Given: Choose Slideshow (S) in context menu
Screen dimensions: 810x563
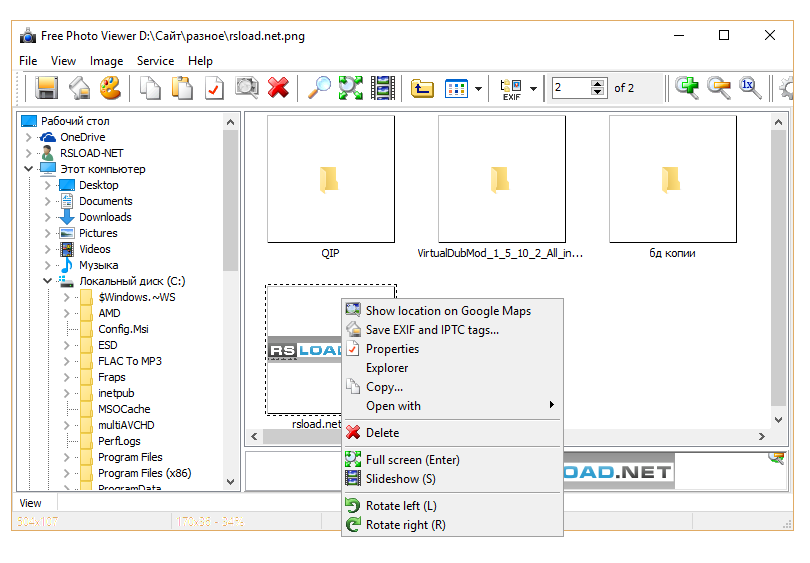Looking at the screenshot, I should click(x=452, y=479).
